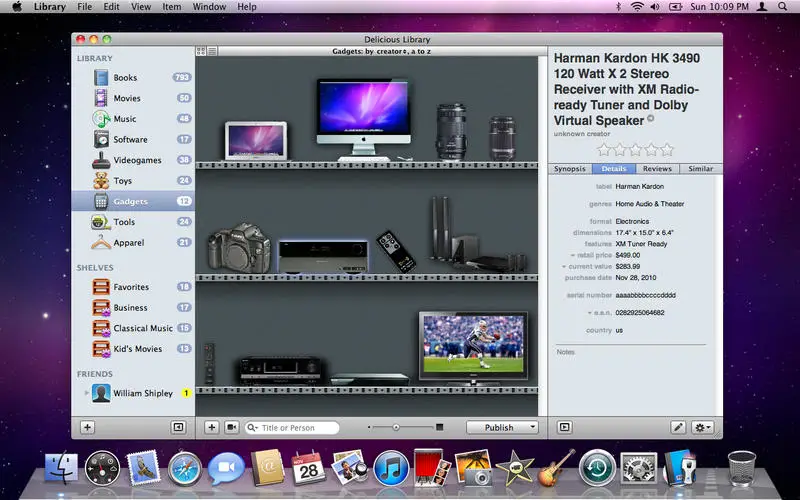This screenshot has height=500, width=800.
Task: Open Time Machine from the Dock
Action: (597, 467)
